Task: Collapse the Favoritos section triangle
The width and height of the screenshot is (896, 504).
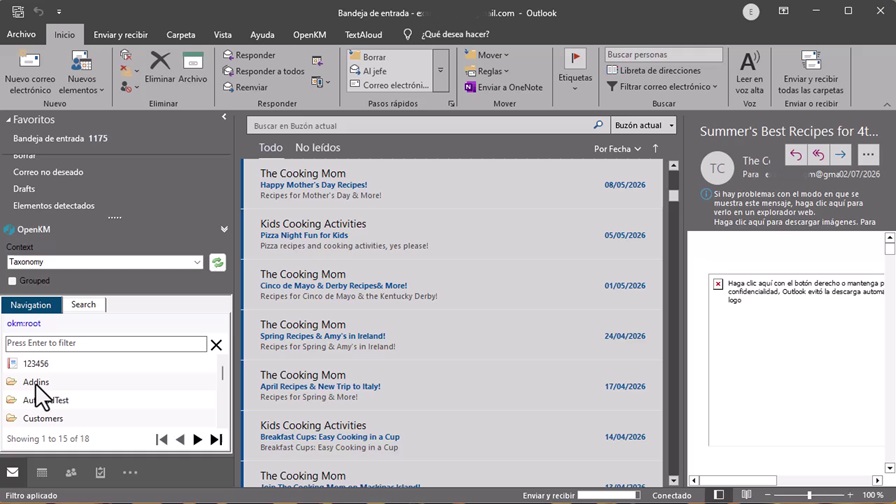Action: [x=8, y=120]
